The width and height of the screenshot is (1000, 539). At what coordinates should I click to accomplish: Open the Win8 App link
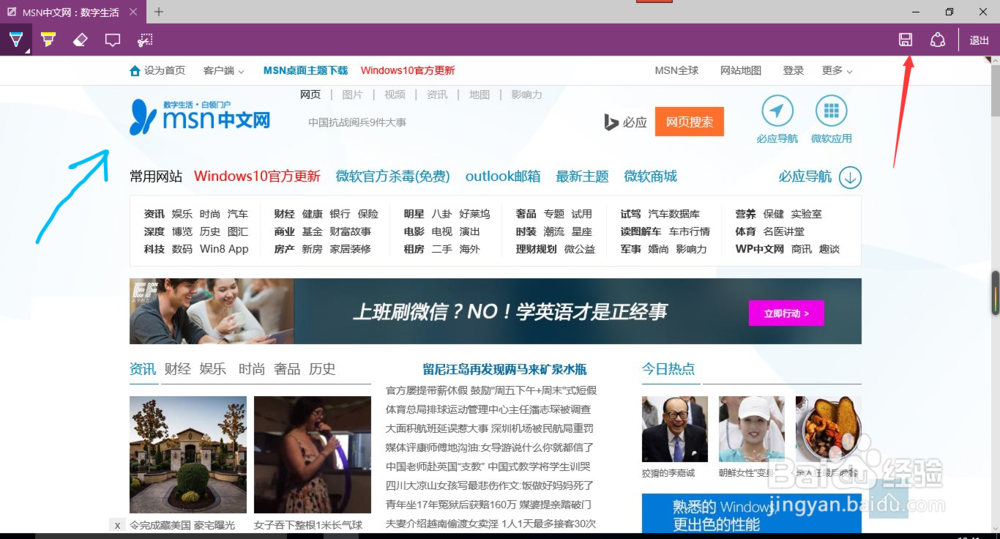click(224, 249)
